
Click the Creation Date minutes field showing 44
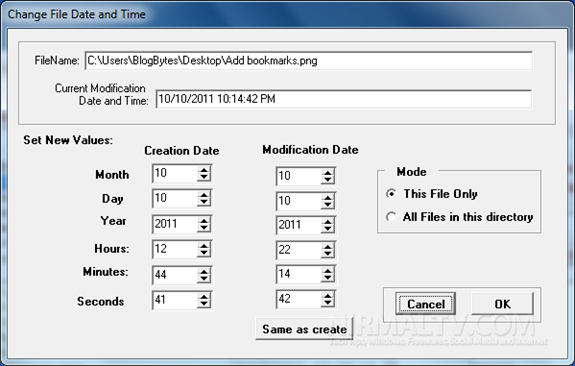[175, 275]
